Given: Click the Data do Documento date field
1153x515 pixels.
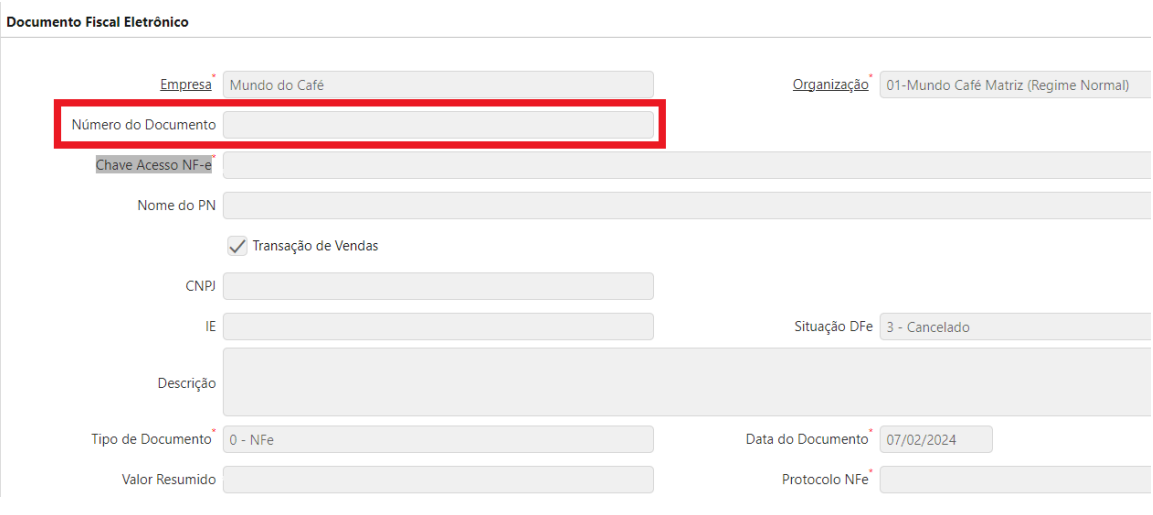Looking at the screenshot, I should pyautogui.click(x=936, y=439).
